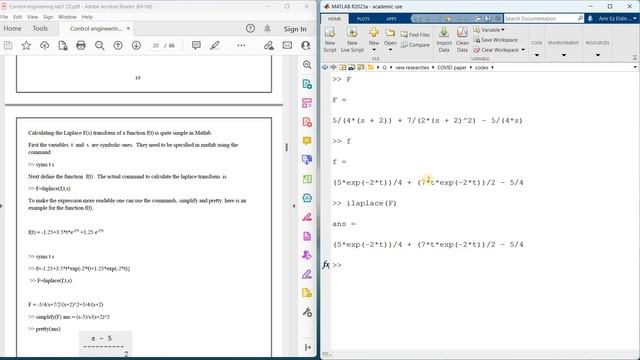Open the Fill & Sign pen tool in pane
This screenshot has height=360, width=640.
(x=307, y=274)
